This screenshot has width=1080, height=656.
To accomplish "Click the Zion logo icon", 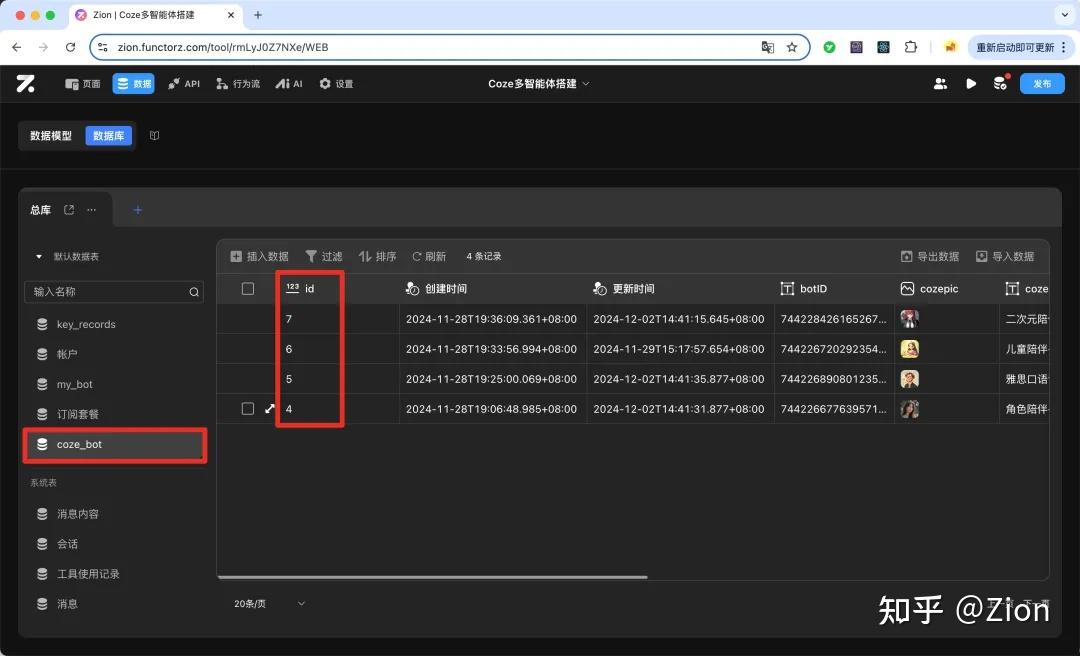I will tap(25, 84).
